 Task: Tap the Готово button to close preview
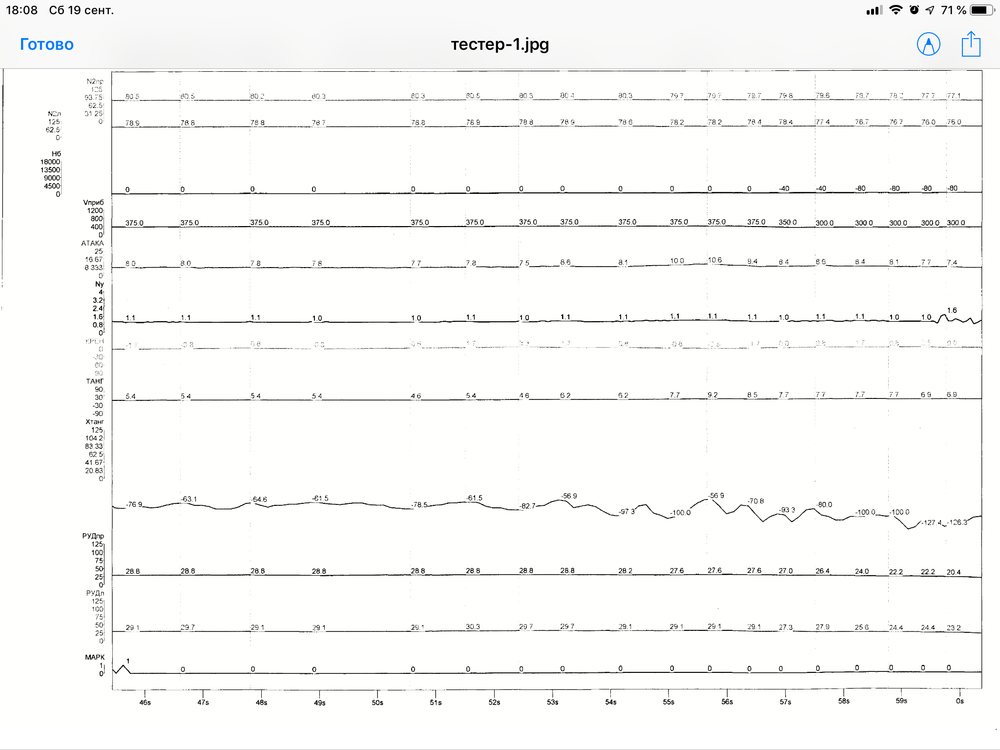47,44
